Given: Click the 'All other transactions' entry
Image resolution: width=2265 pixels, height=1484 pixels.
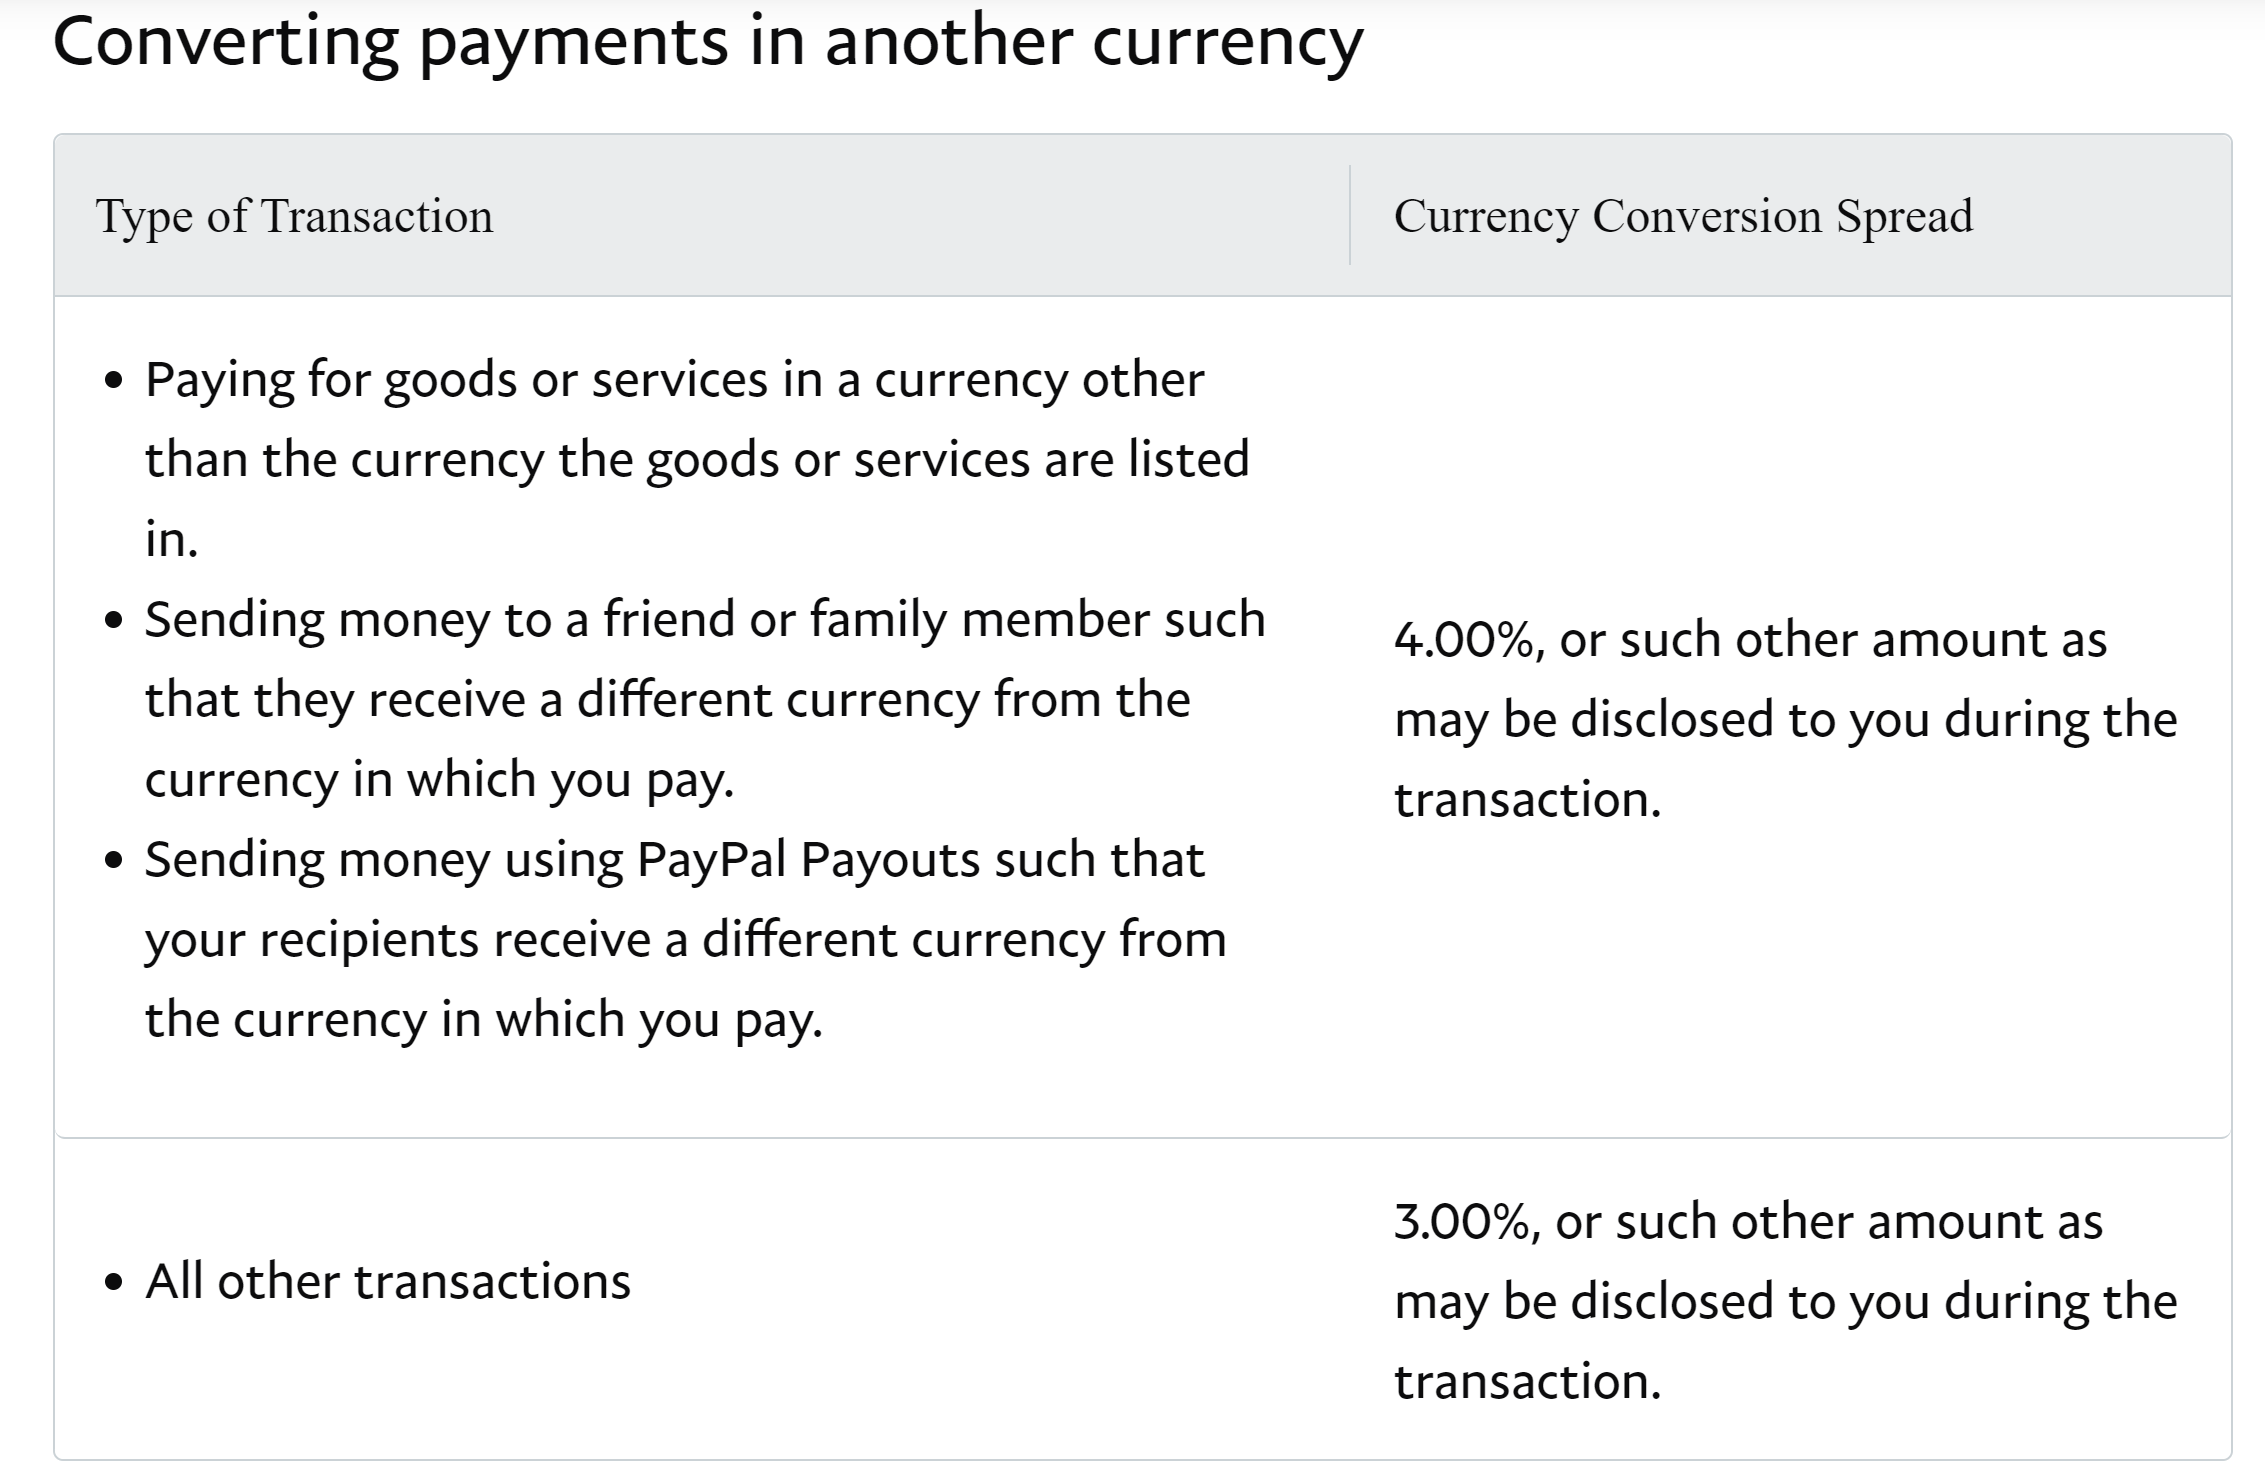Looking at the screenshot, I should [388, 1281].
